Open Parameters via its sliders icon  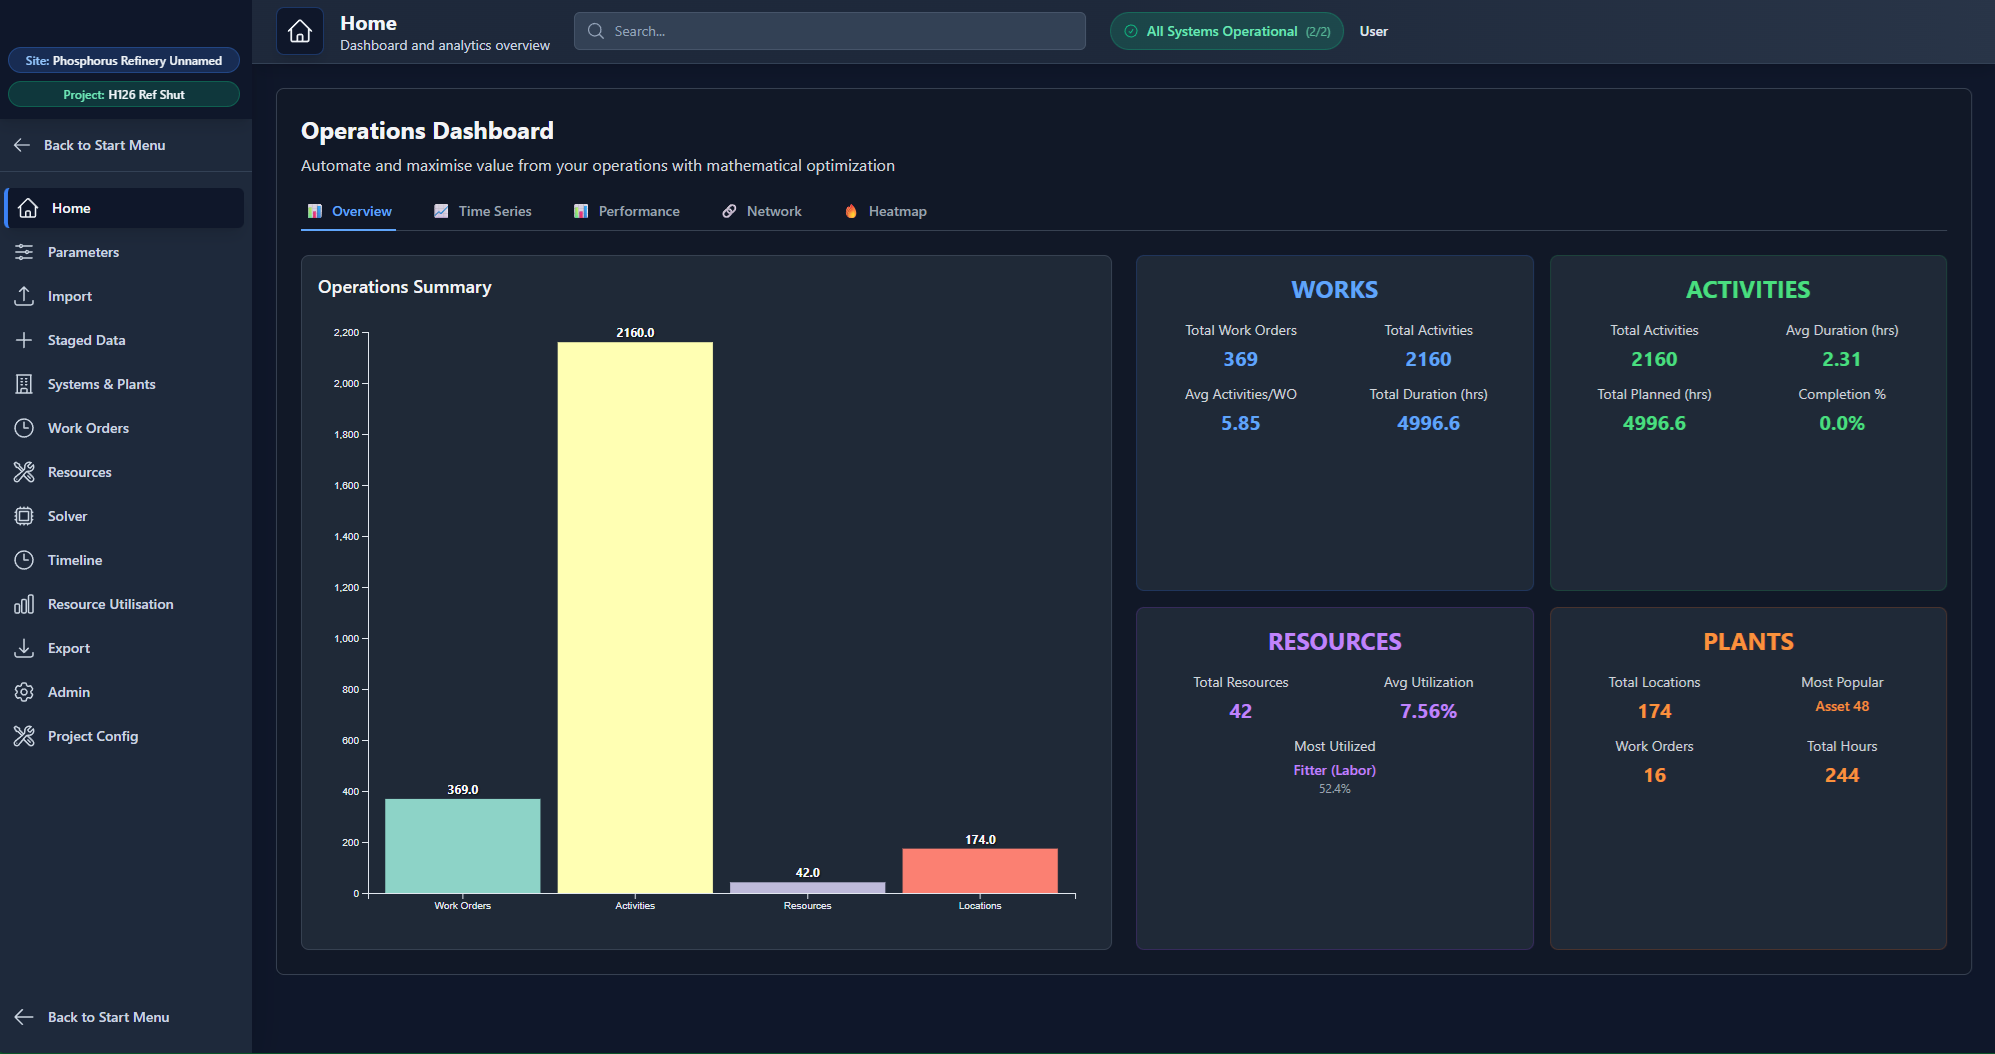tap(24, 252)
